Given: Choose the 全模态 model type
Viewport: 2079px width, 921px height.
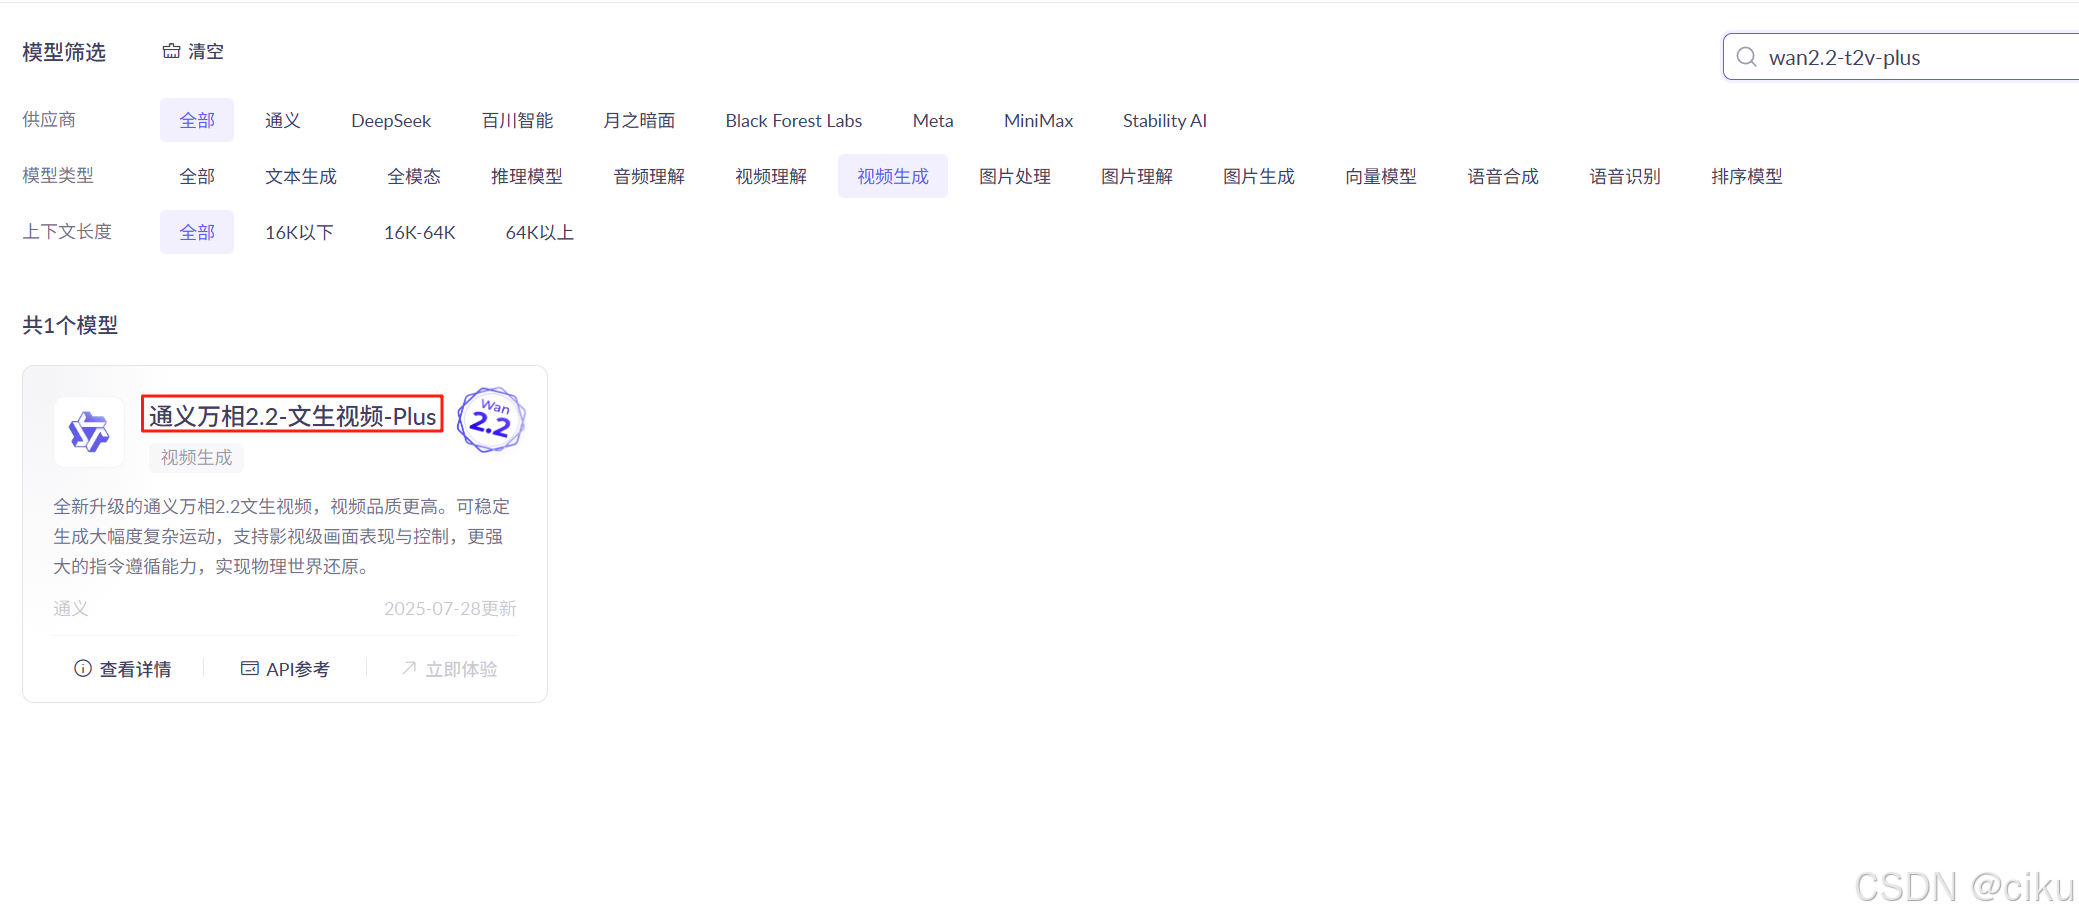Looking at the screenshot, I should coord(414,176).
